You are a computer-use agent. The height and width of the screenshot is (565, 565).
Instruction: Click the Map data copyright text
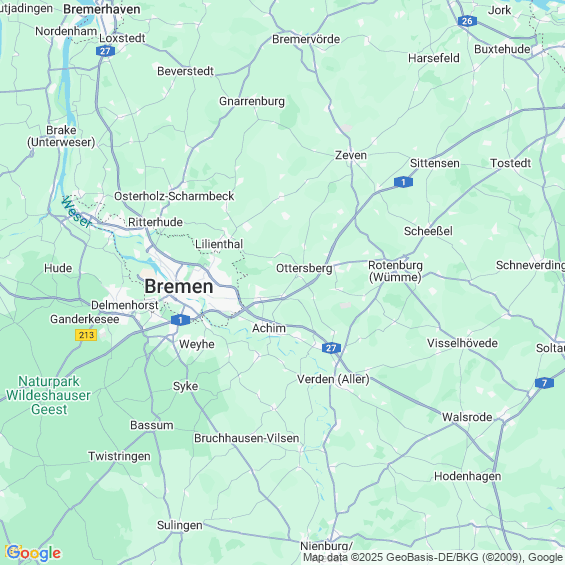click(432, 557)
